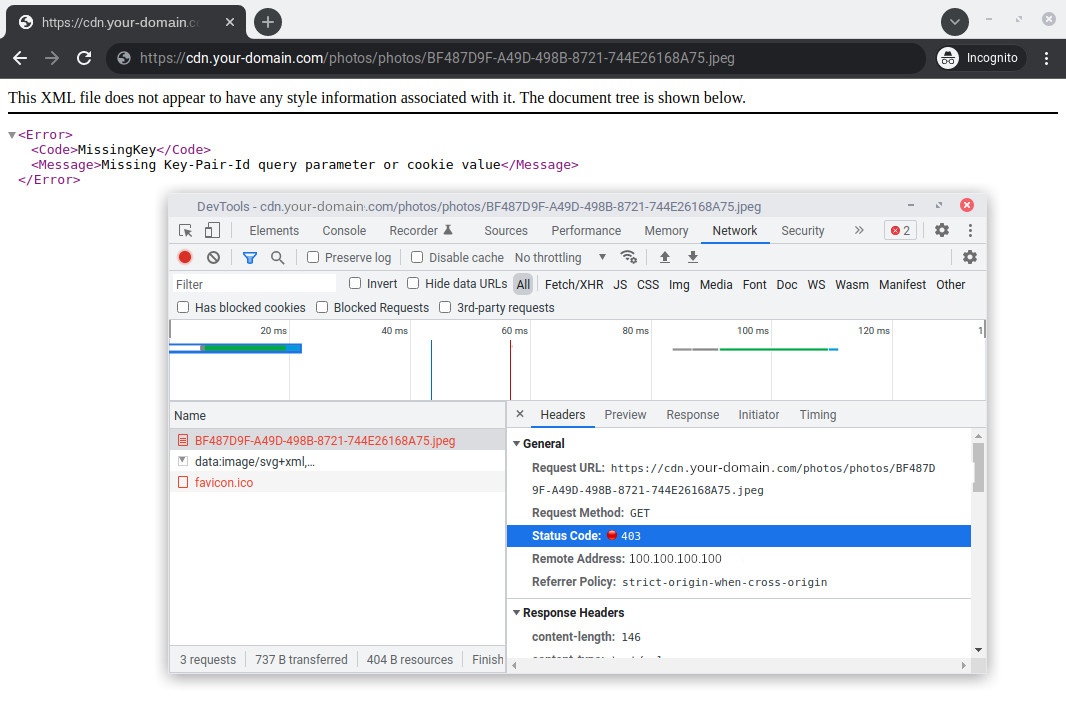This screenshot has height=706, width=1066.
Task: Click the network Filter text field
Action: point(254,284)
